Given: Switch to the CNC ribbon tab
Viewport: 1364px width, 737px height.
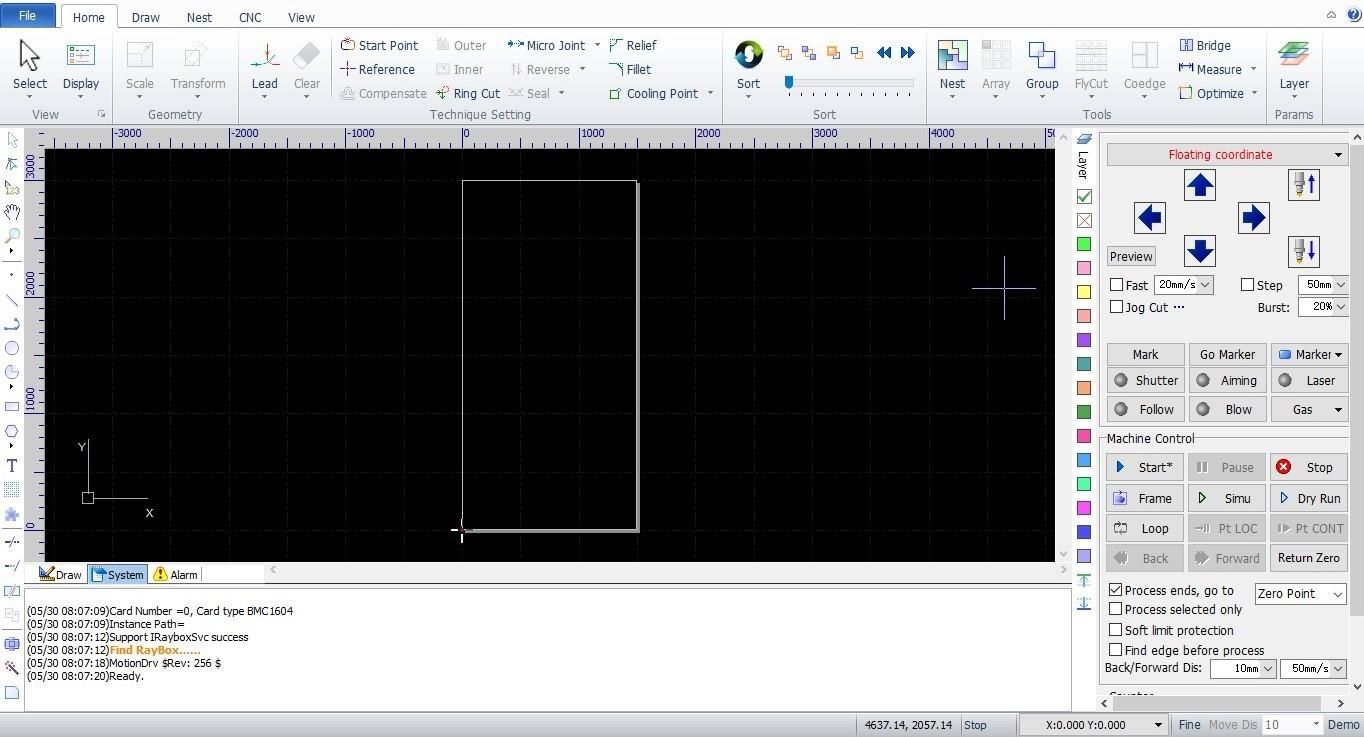Looking at the screenshot, I should [250, 17].
